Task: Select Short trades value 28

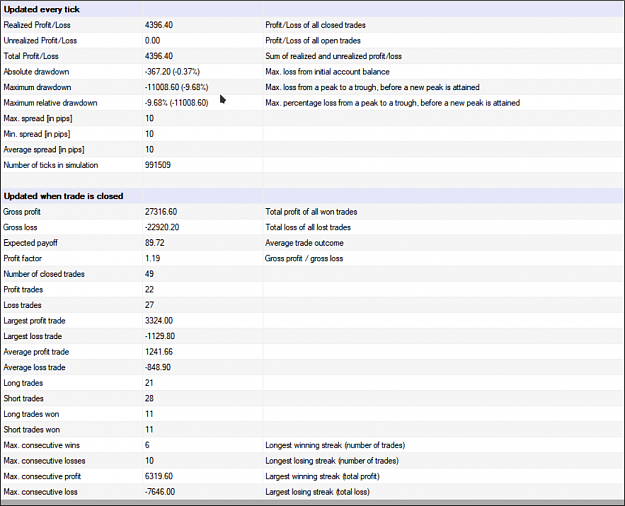Action: point(149,398)
